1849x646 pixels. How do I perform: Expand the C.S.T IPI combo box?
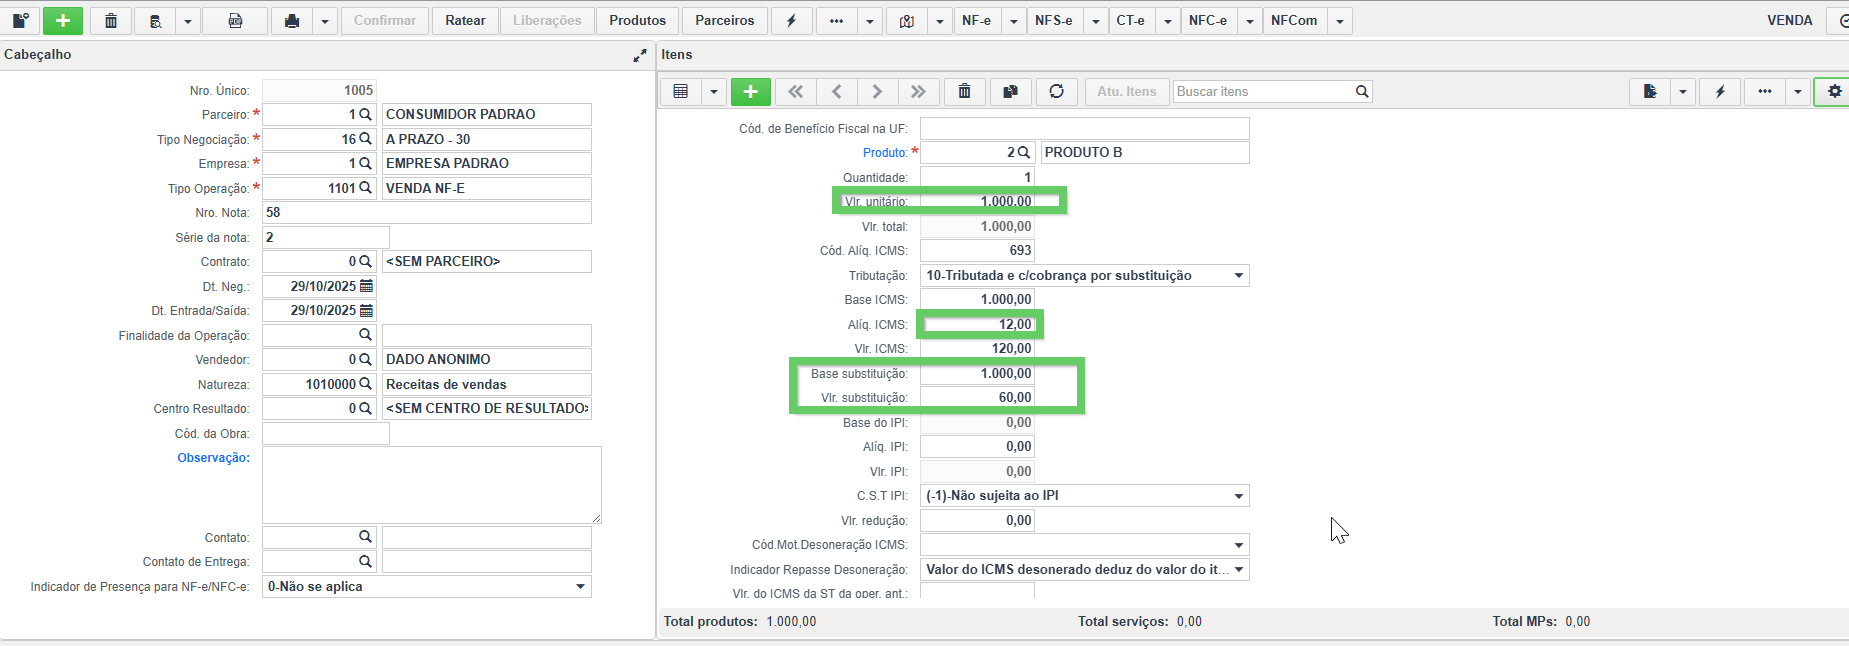tap(1239, 496)
